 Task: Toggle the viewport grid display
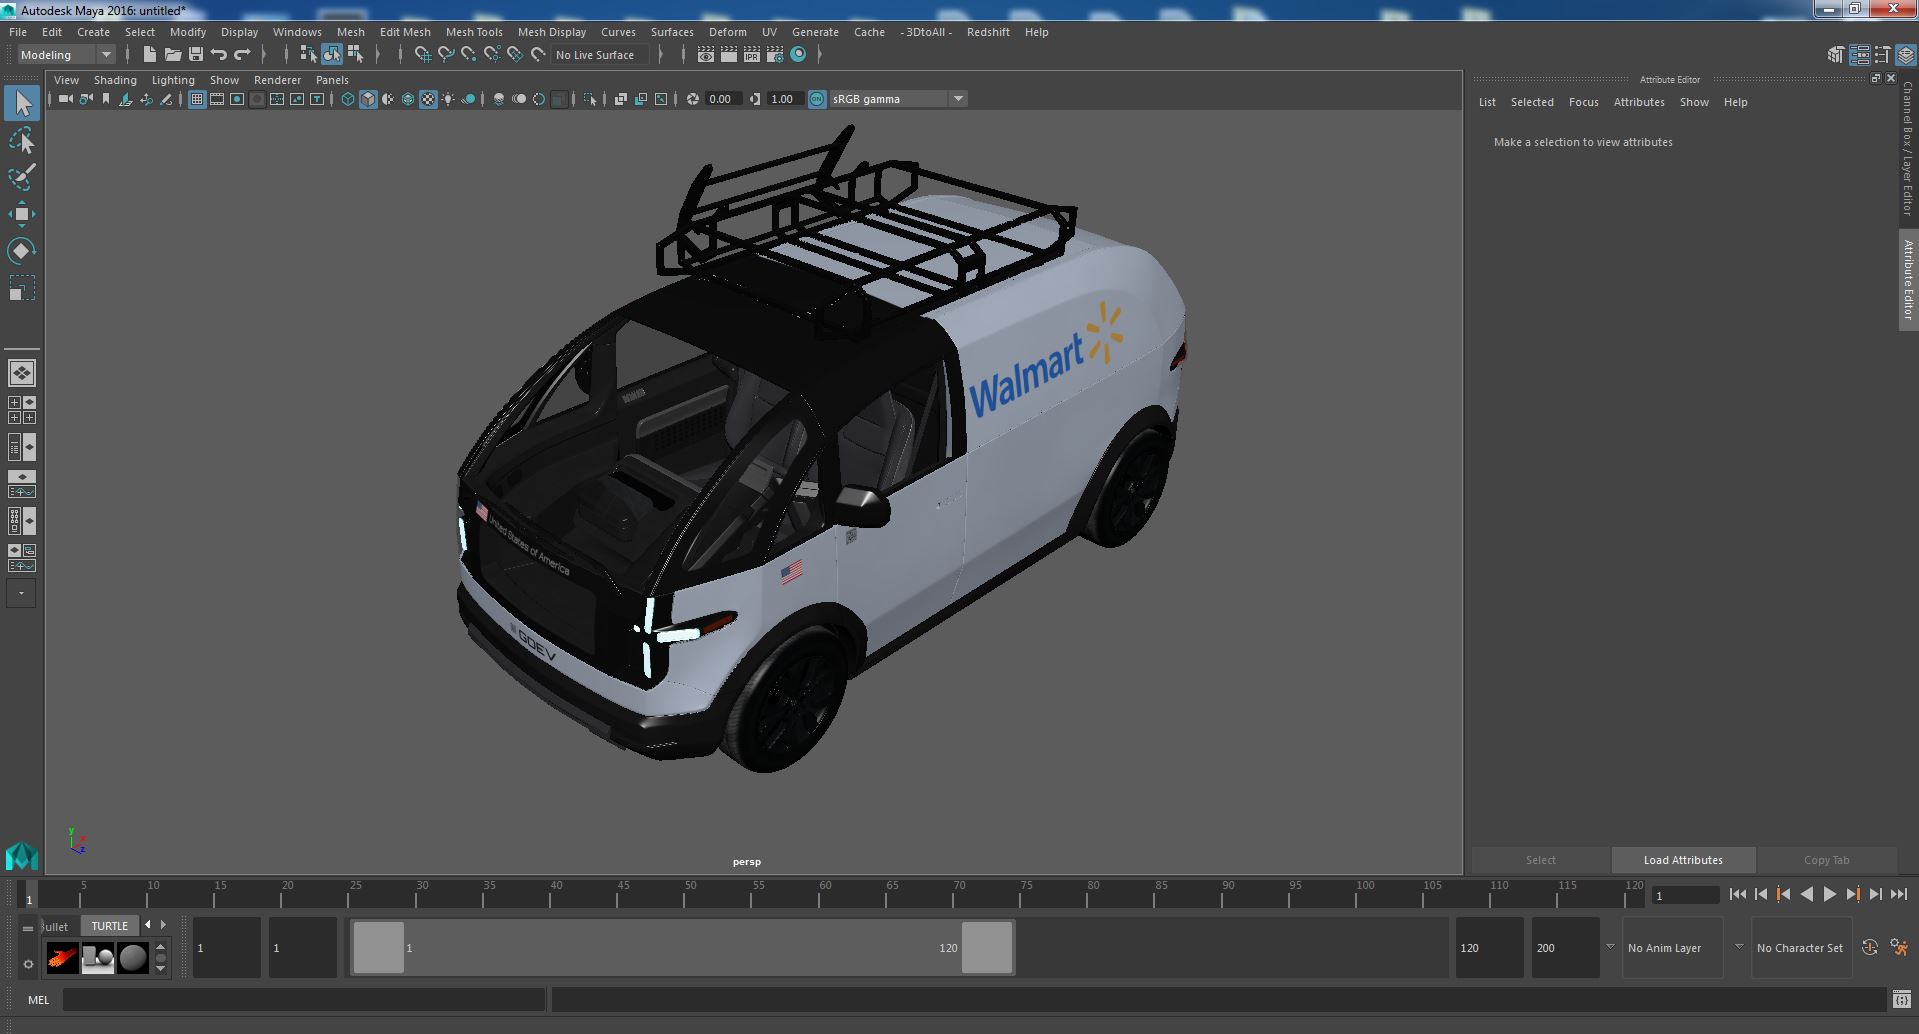point(197,99)
